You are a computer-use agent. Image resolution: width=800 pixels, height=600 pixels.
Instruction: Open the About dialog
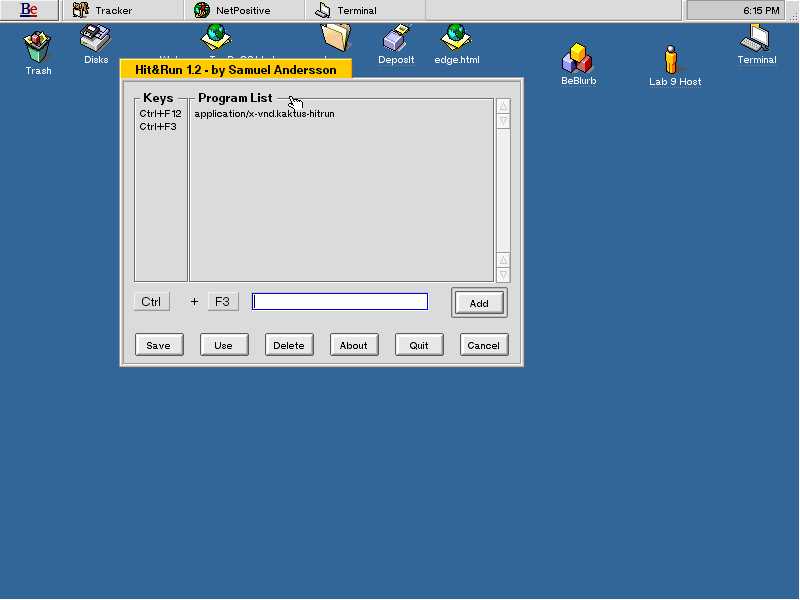[354, 345]
